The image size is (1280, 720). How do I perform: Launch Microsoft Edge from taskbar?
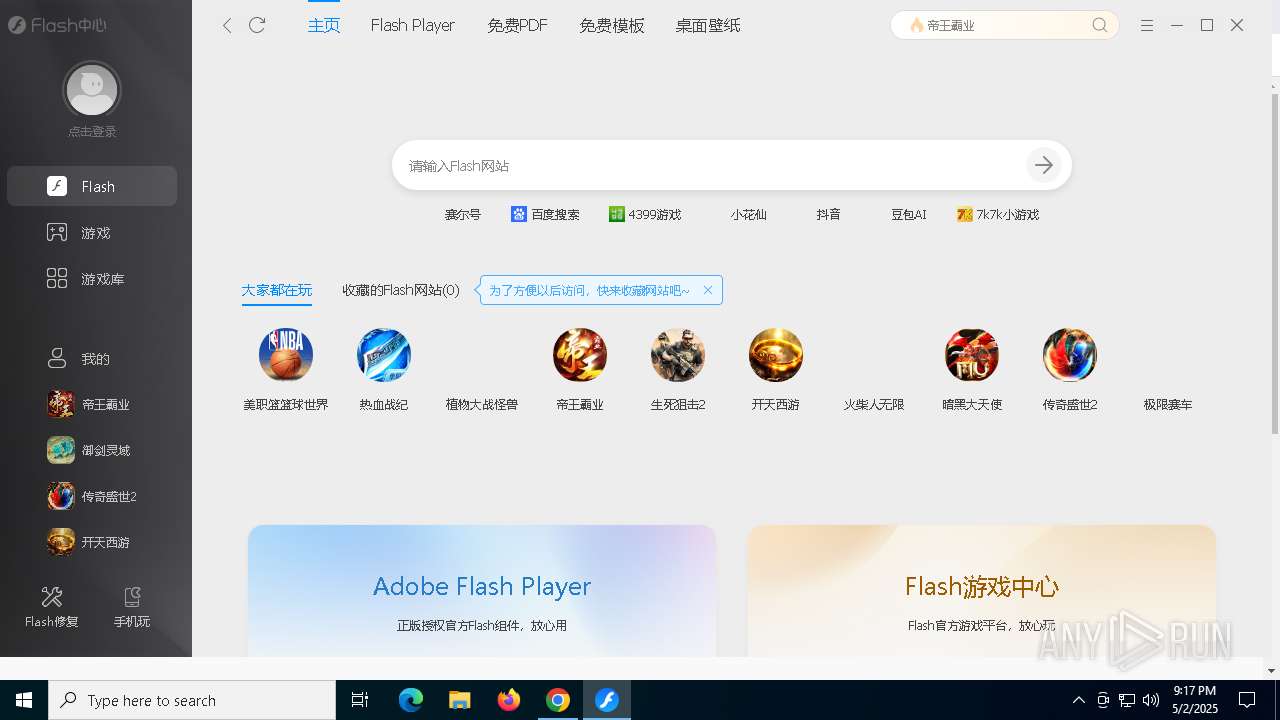tap(411, 700)
